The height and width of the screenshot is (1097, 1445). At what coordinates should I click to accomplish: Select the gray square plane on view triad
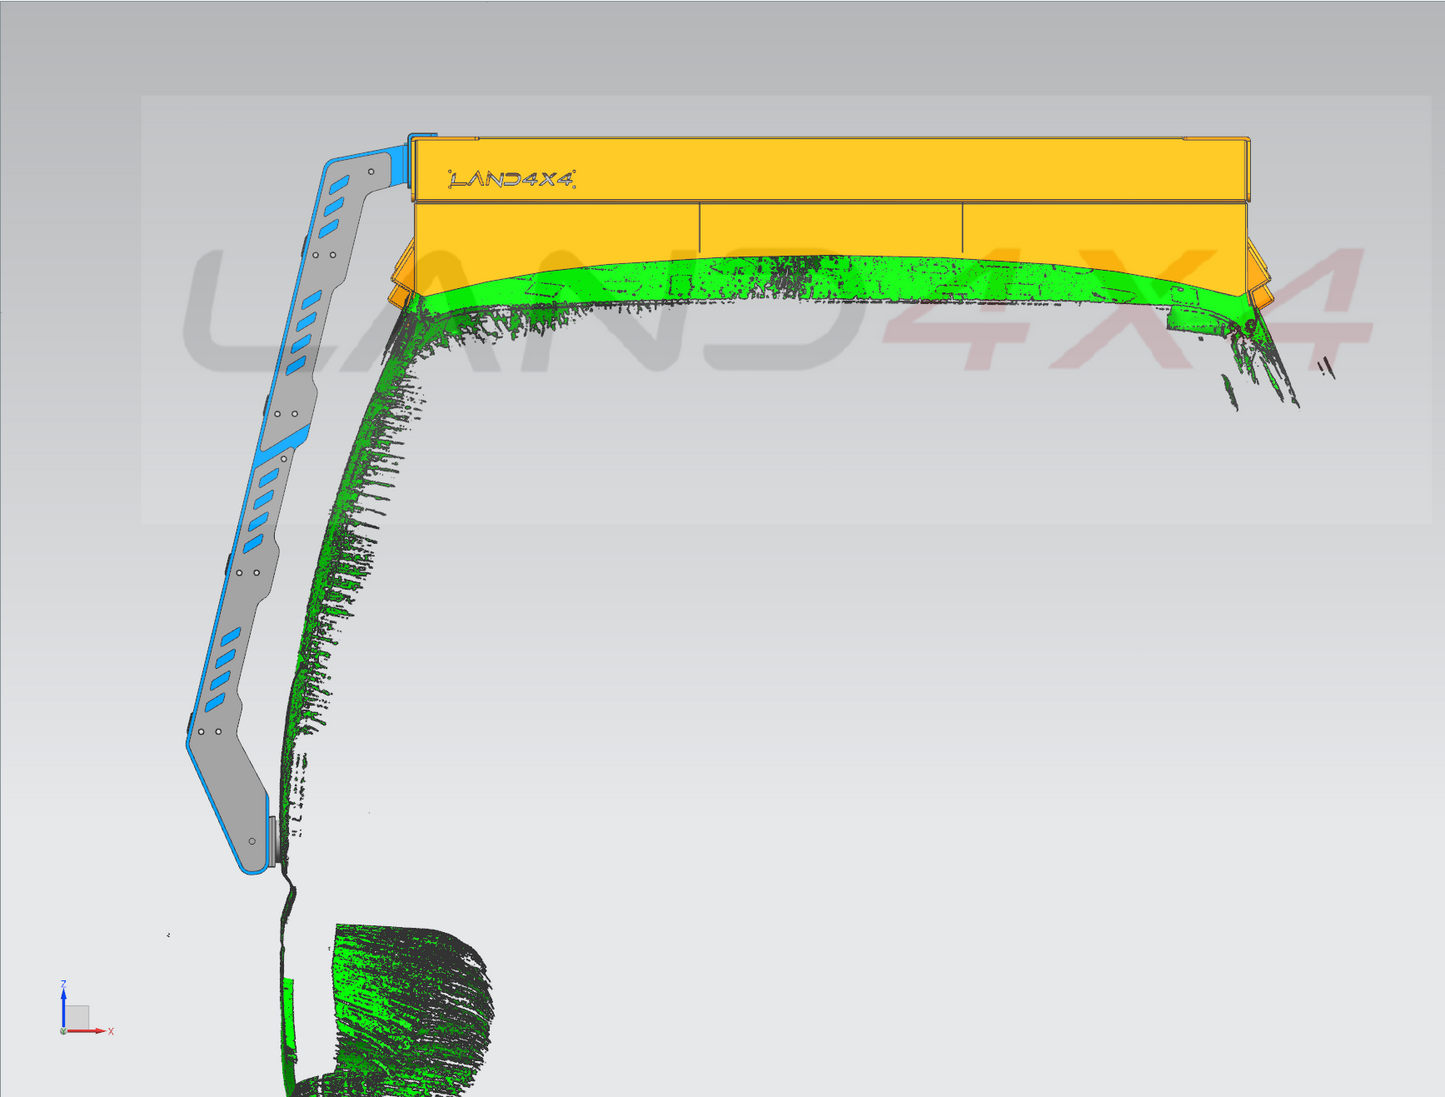click(77, 1017)
